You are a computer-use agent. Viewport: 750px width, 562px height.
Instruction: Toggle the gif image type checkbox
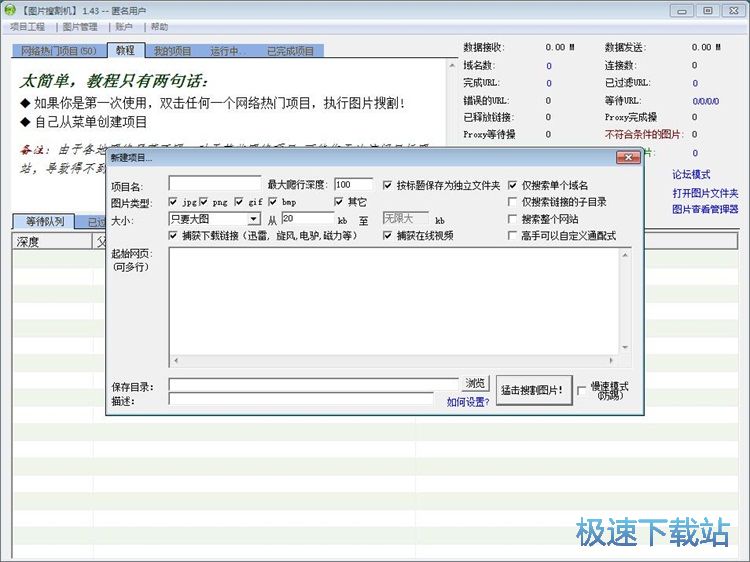239,202
